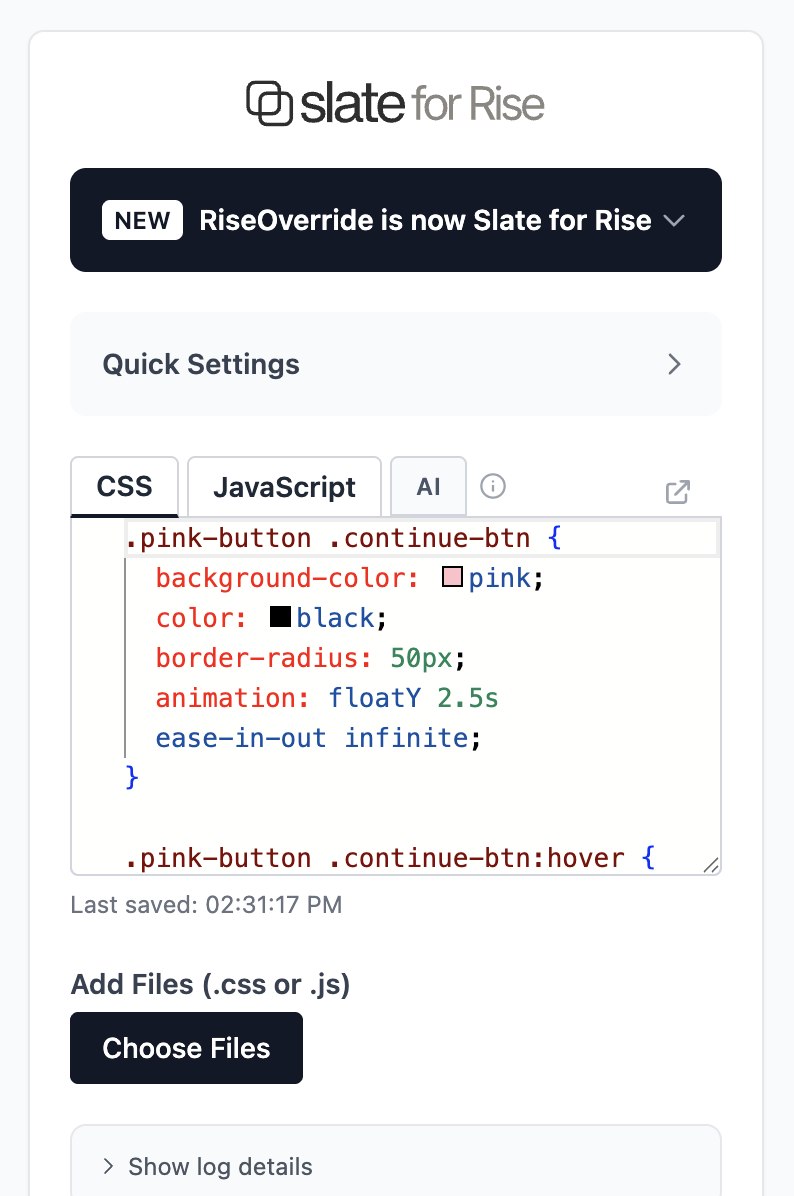
Task: Open the info tooltip beside the AI tab
Action: click(x=492, y=486)
